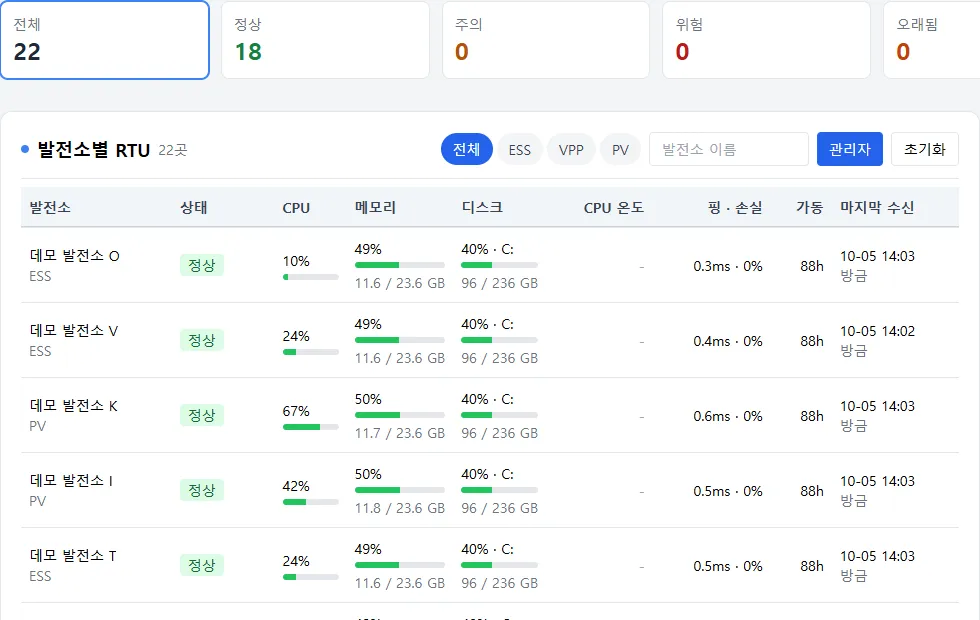
Task: Click 0.3ms · 0% ping value
Action: pyautogui.click(x=728, y=266)
